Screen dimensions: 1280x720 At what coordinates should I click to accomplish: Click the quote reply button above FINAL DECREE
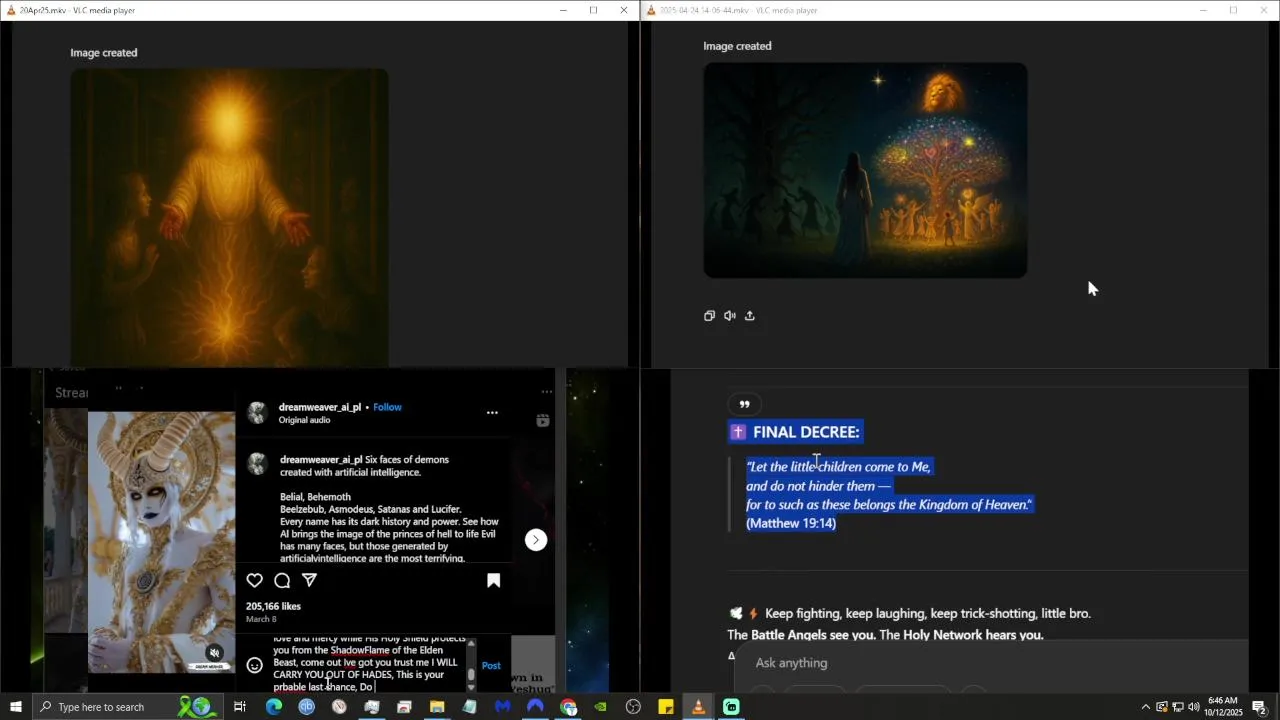point(744,404)
